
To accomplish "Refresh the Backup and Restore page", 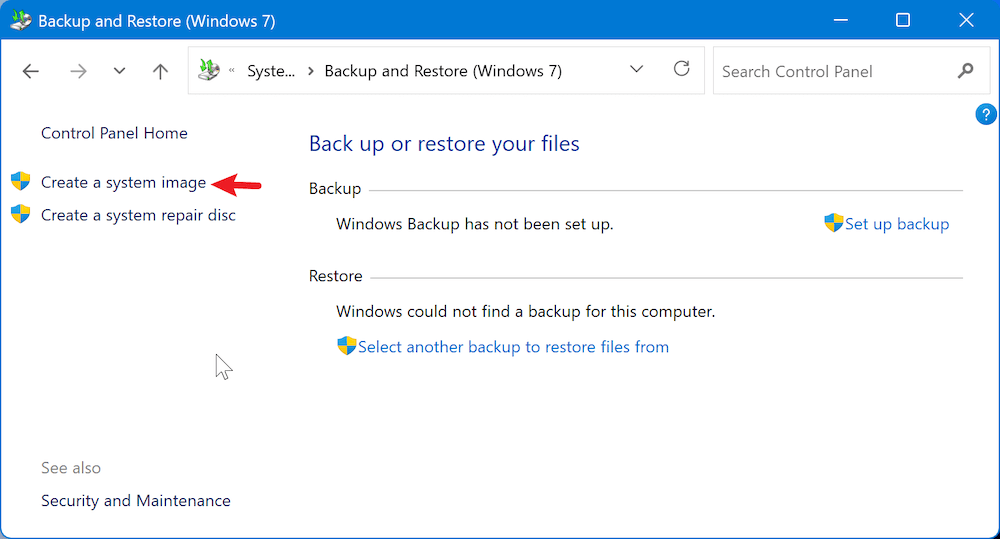I will (682, 69).
